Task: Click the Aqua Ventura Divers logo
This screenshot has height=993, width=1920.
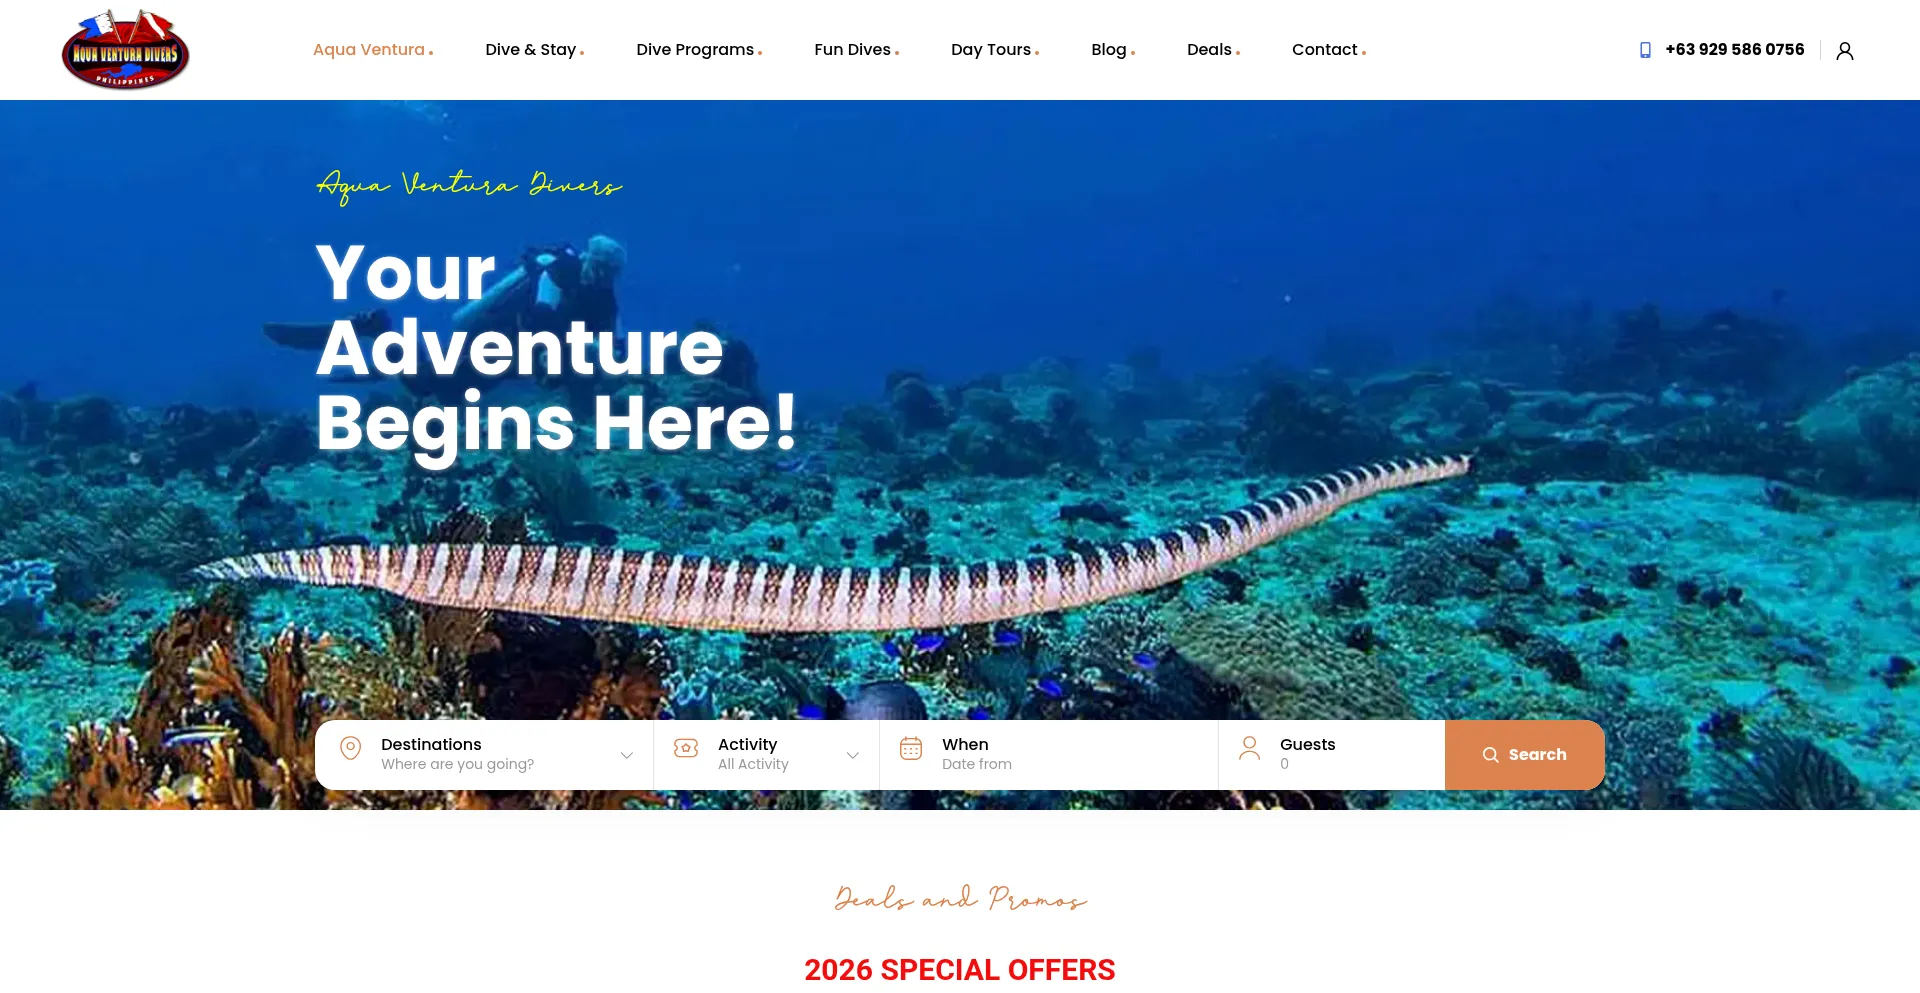Action: (126, 50)
